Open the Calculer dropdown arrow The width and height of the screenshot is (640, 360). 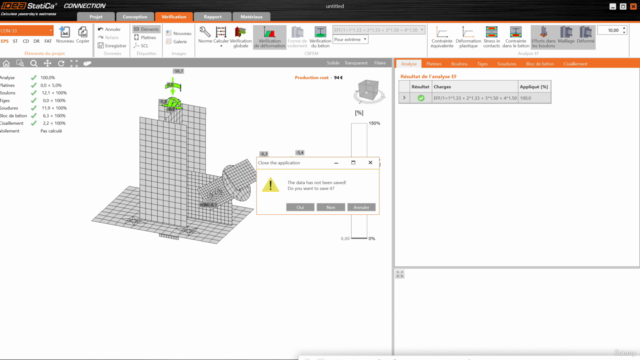[x=221, y=46]
